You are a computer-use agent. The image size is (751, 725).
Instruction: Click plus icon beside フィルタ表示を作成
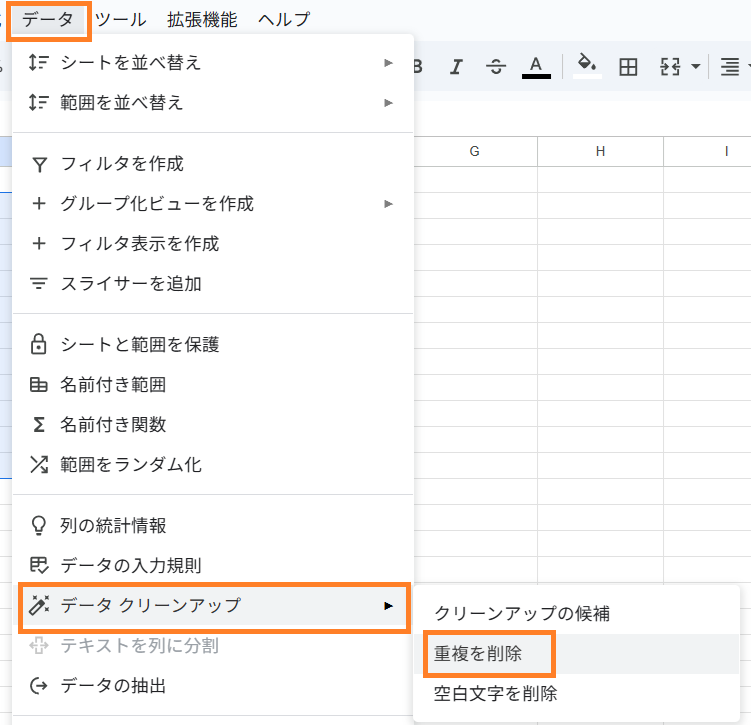point(39,243)
